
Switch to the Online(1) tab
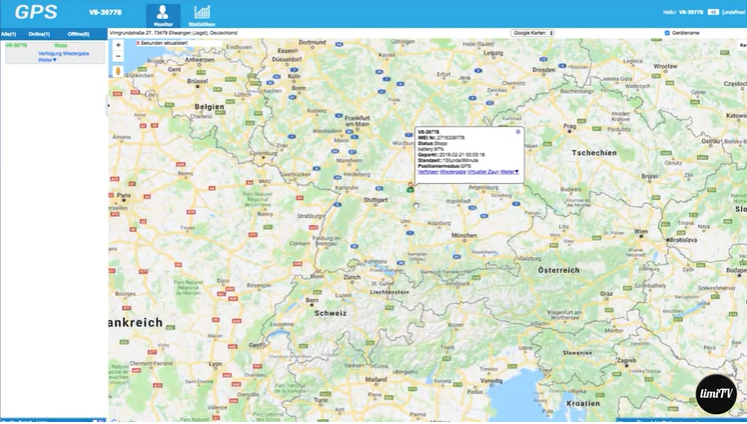tap(40, 34)
